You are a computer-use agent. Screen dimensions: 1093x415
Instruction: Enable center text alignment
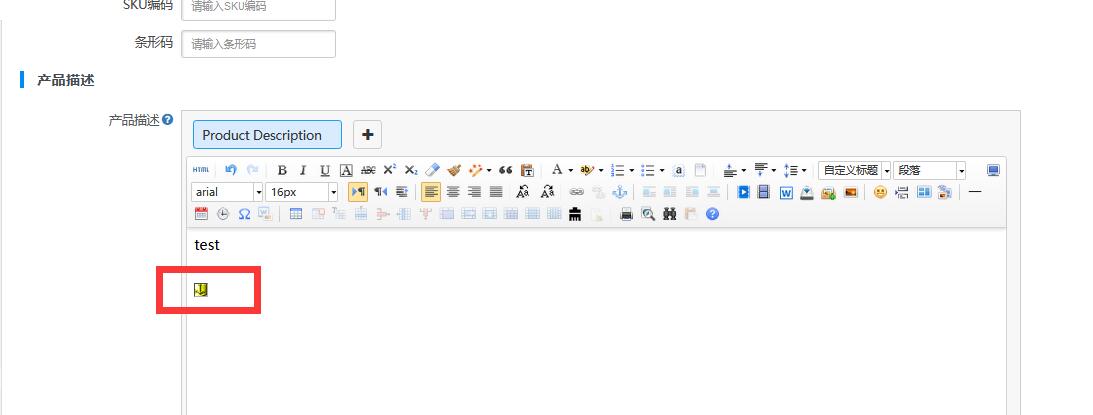click(x=453, y=192)
